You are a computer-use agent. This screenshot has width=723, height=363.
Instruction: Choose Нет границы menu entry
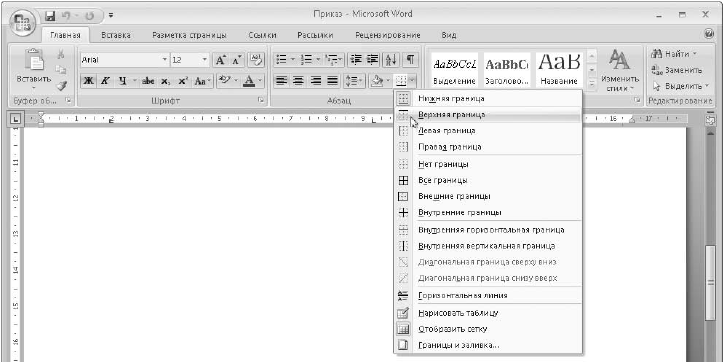(x=488, y=164)
